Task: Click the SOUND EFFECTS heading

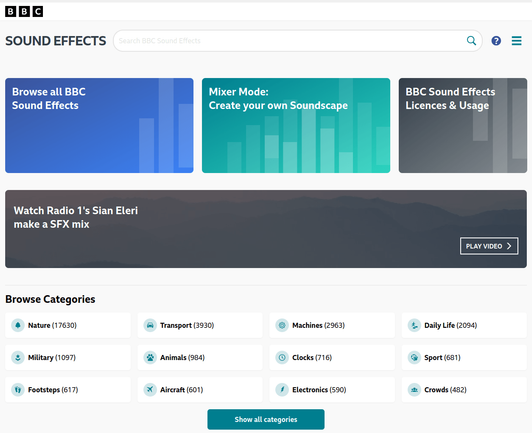Action: point(56,41)
